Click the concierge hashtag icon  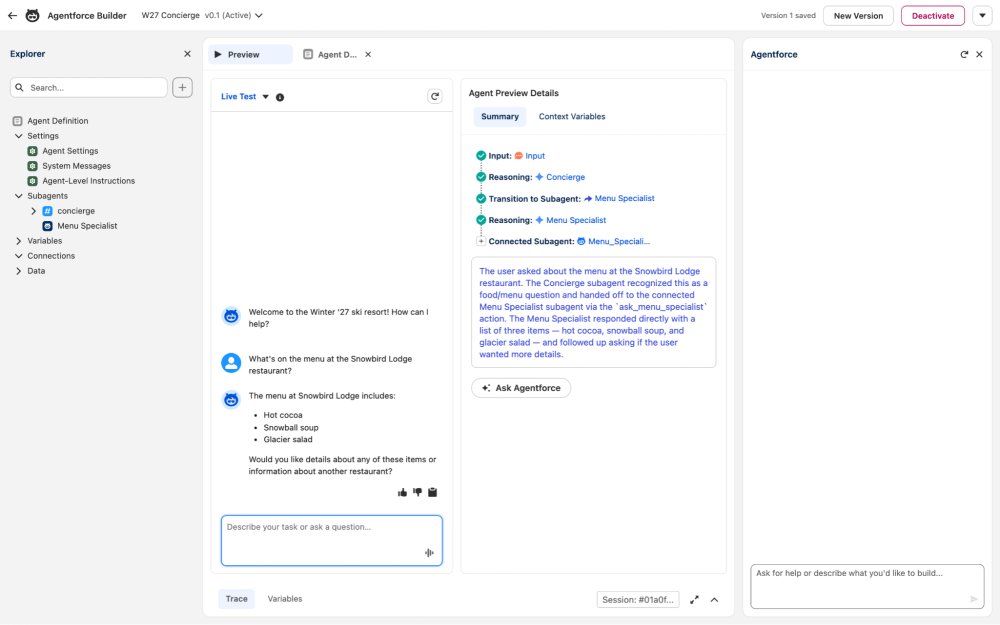tap(47, 211)
